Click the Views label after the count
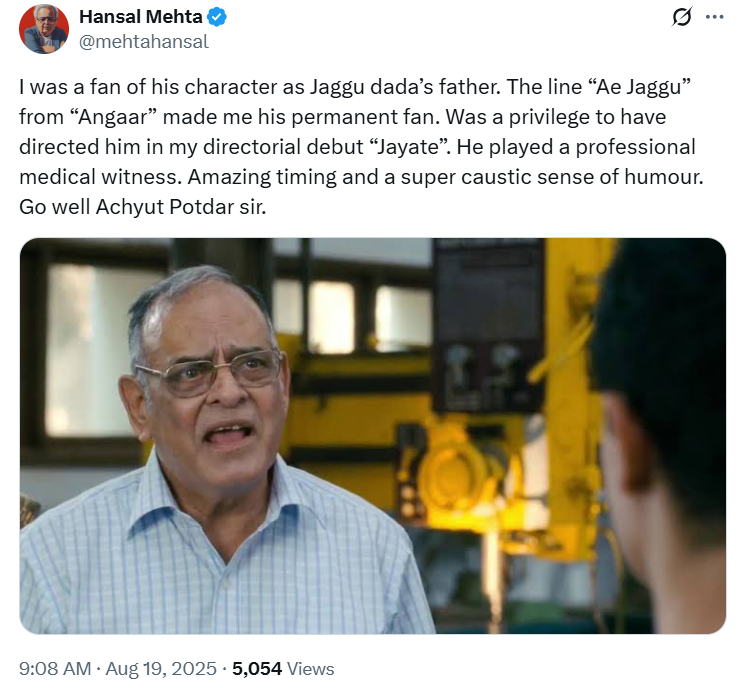The width and height of the screenshot is (742, 688). tap(310, 668)
